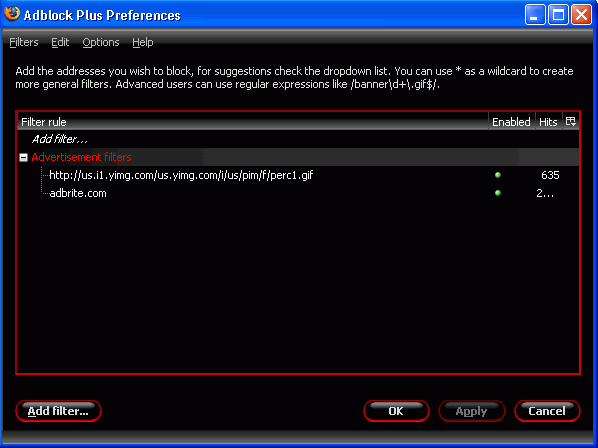598x448 pixels.
Task: Click the column picker icon beside Hits
Action: tap(571, 122)
